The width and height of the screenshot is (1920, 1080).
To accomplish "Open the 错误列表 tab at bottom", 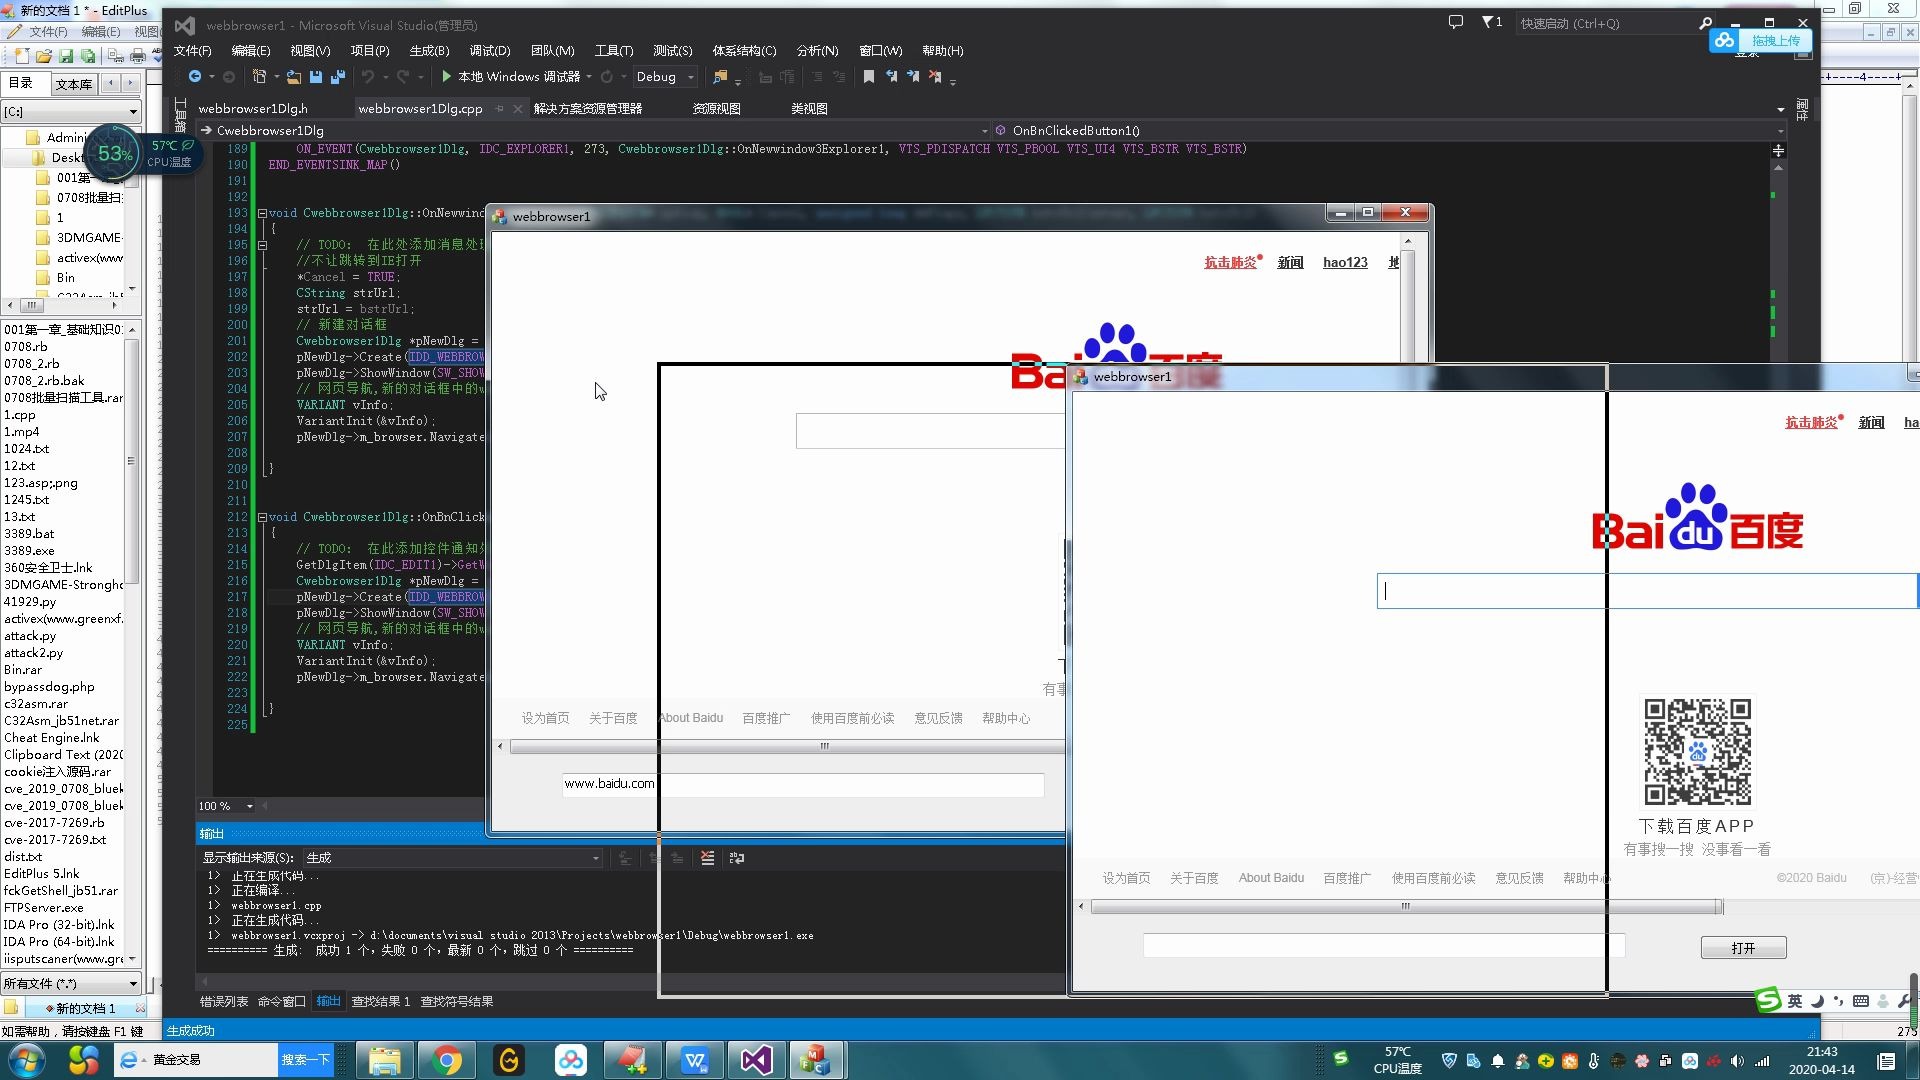I will pyautogui.click(x=223, y=1001).
